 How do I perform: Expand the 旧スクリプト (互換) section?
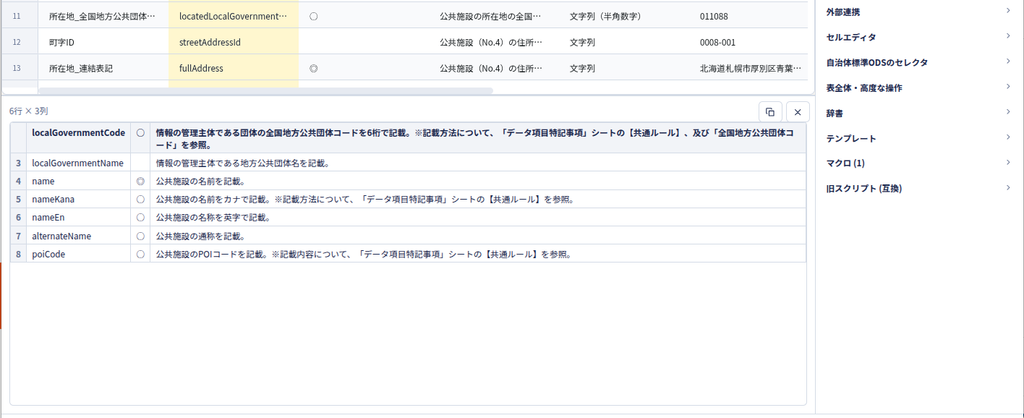[919, 189]
